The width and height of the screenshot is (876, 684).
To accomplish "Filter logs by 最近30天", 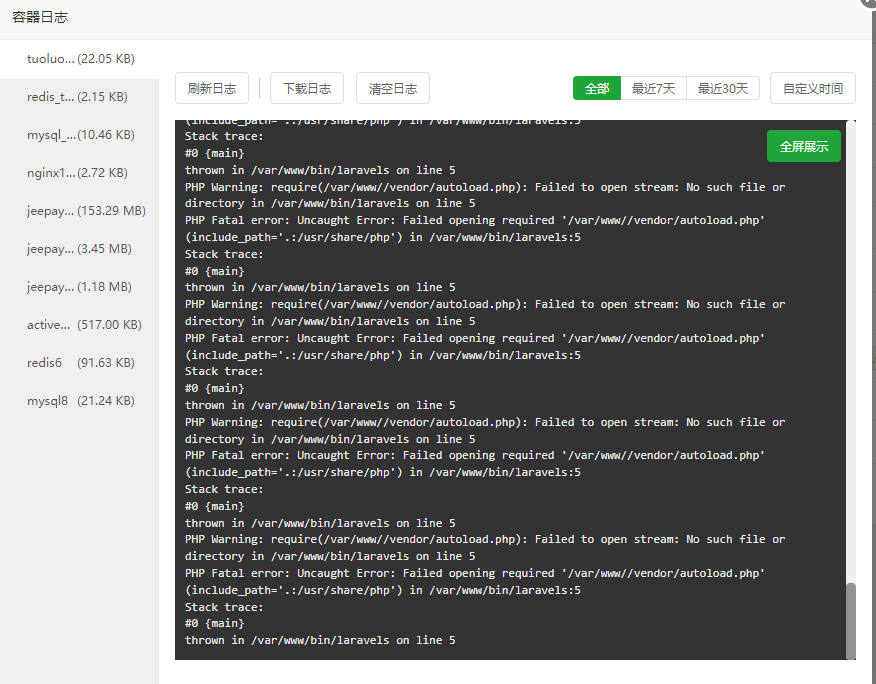I will 722,88.
